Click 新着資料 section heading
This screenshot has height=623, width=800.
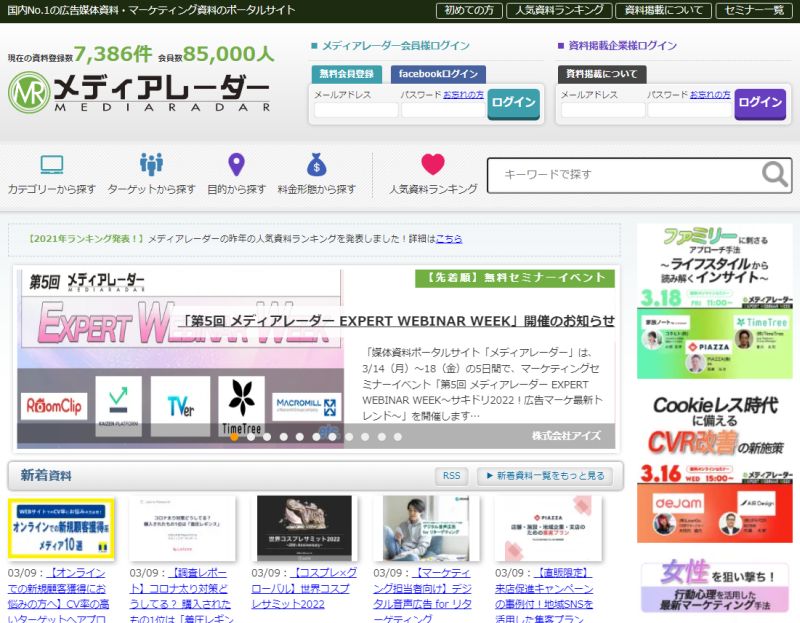coord(46,476)
